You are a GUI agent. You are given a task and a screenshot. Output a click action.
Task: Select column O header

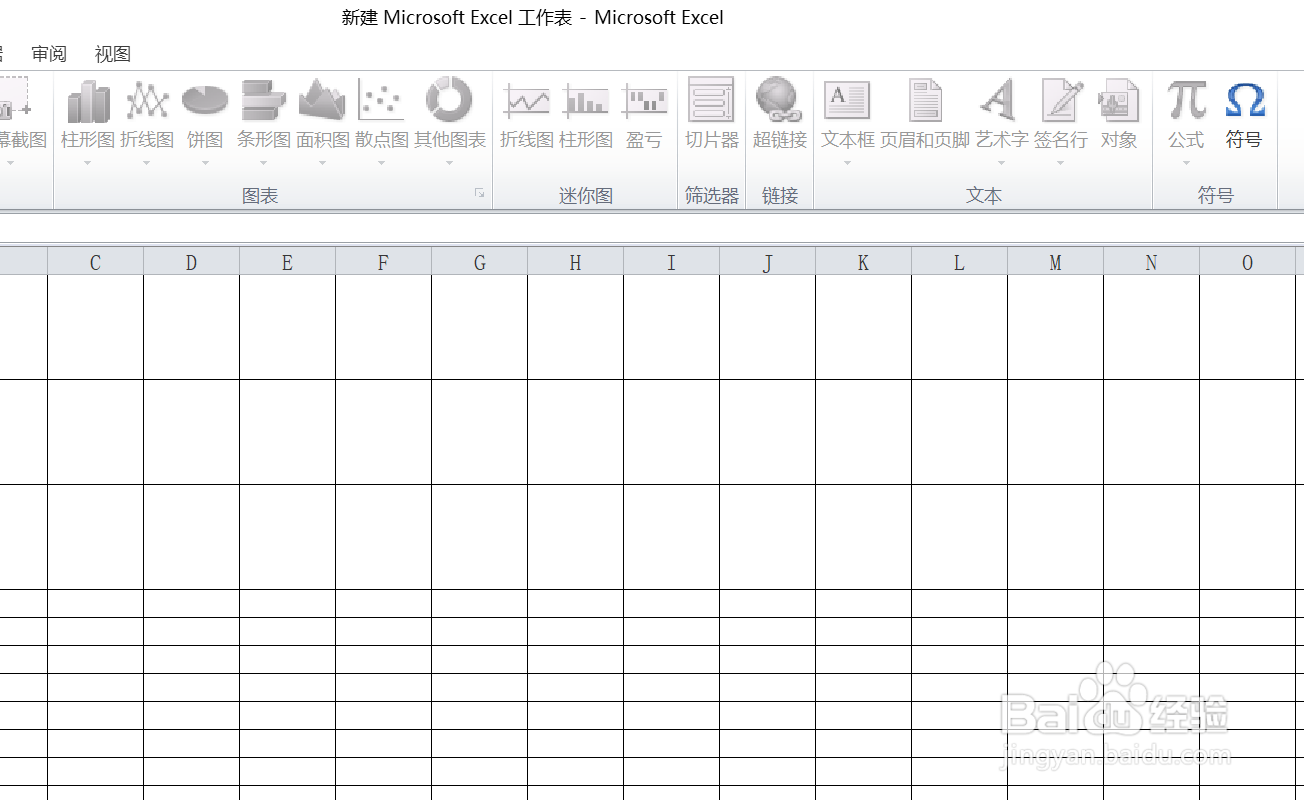point(1248,262)
